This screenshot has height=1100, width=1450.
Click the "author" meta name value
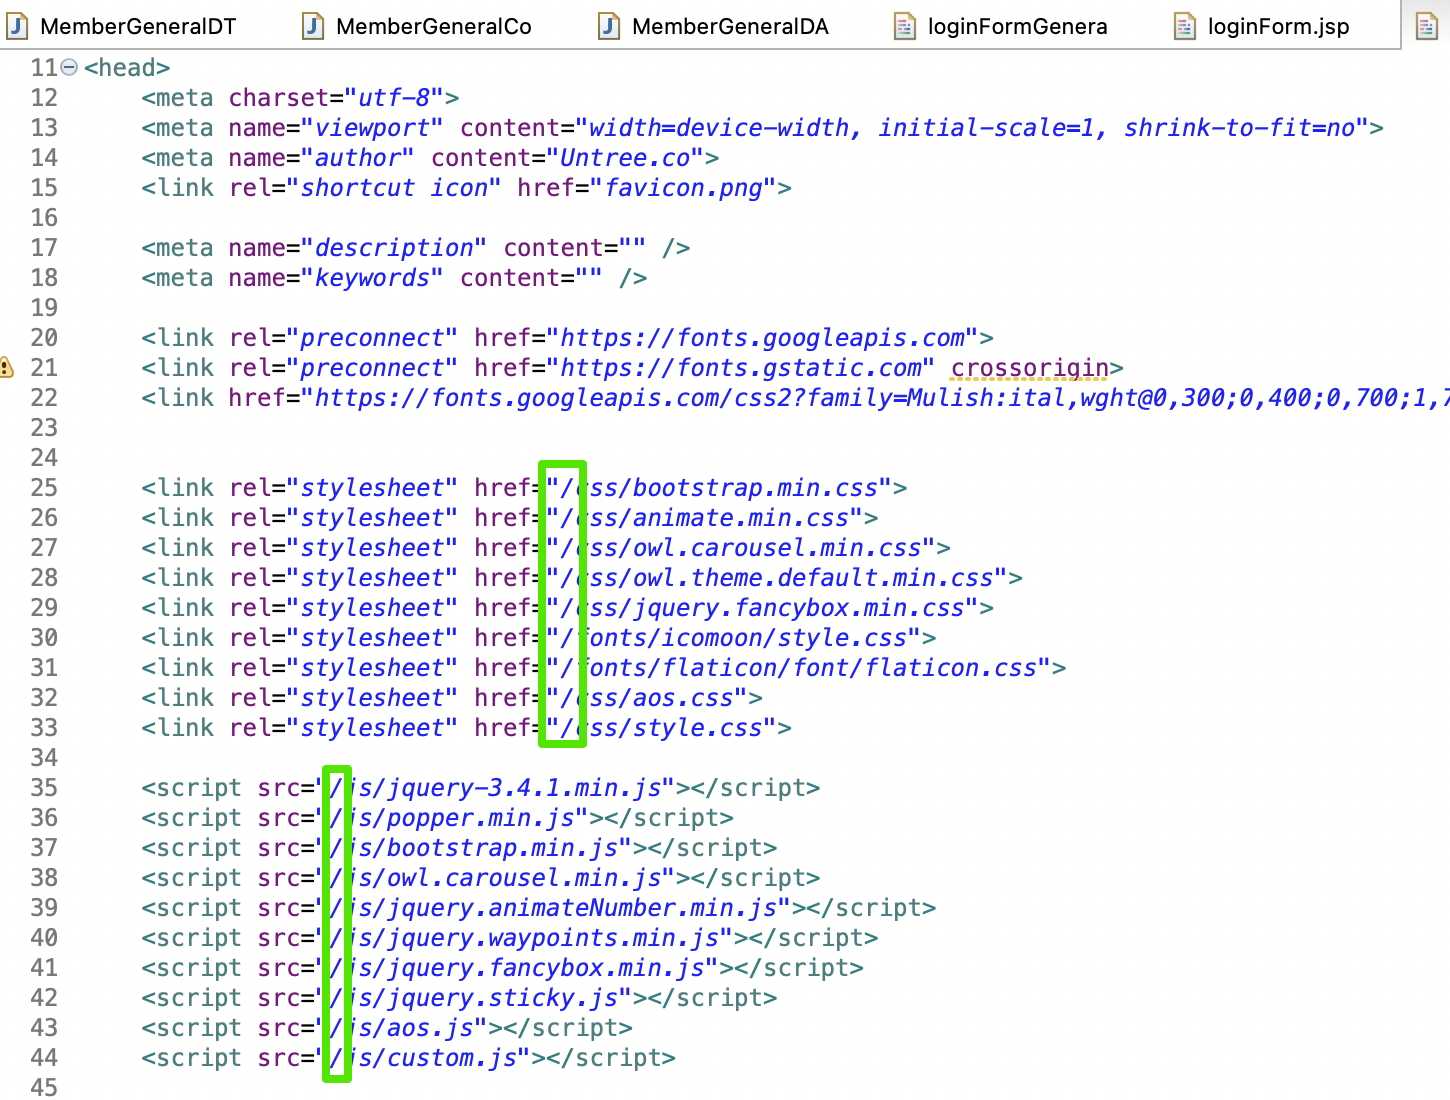(358, 158)
